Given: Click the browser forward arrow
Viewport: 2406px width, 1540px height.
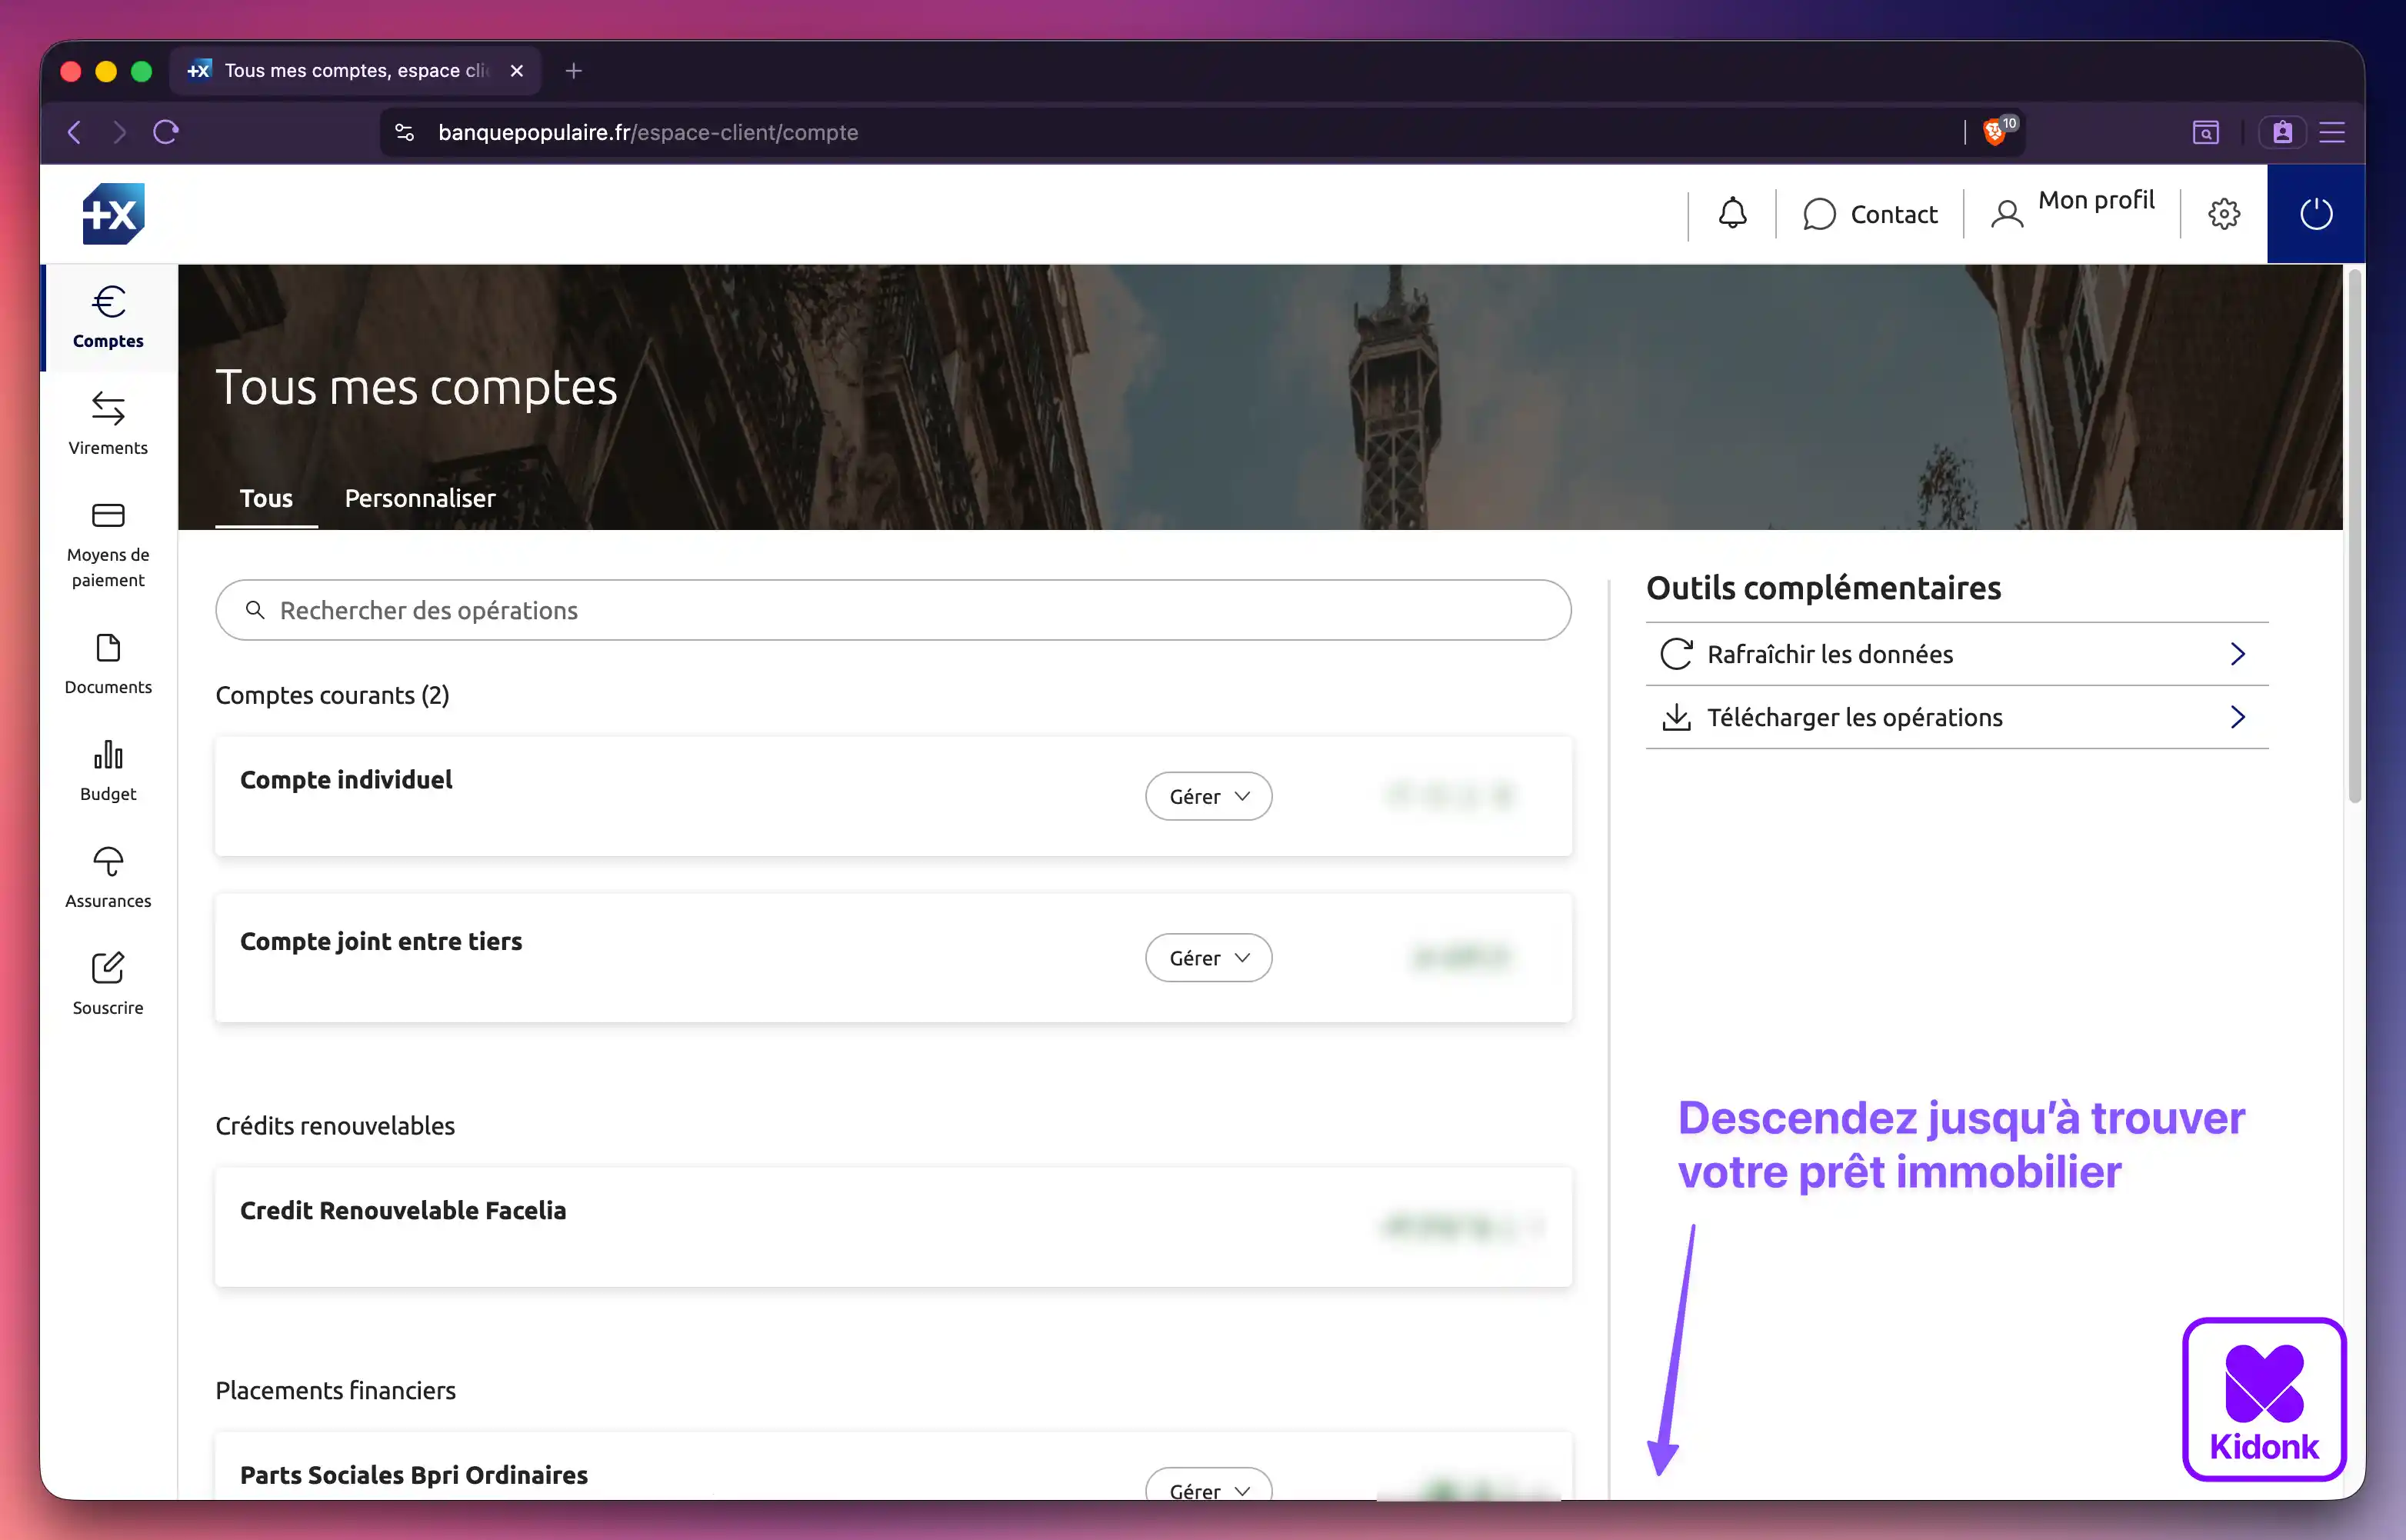Looking at the screenshot, I should pos(119,132).
